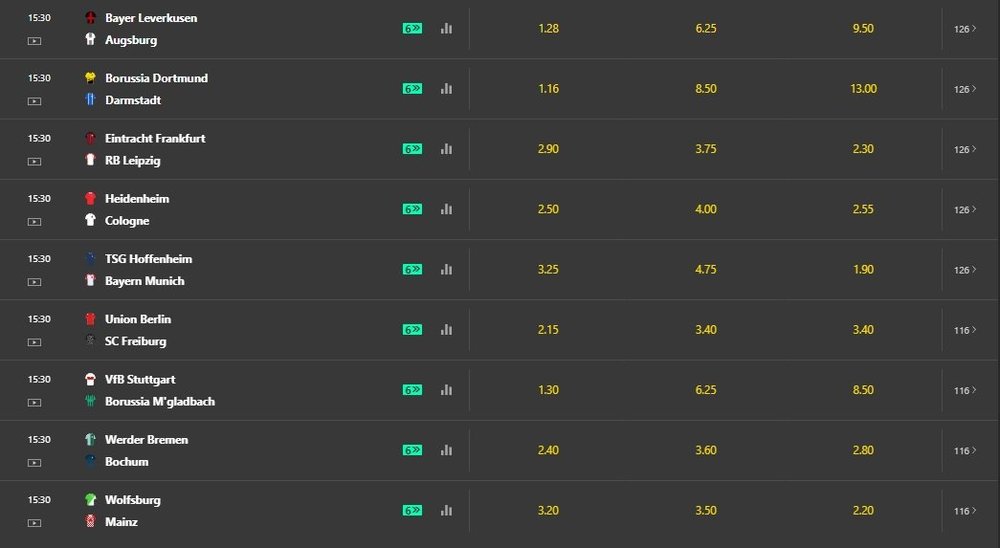Open the RB Leipzig team link
This screenshot has height=548, width=1000.
click(x=133, y=161)
